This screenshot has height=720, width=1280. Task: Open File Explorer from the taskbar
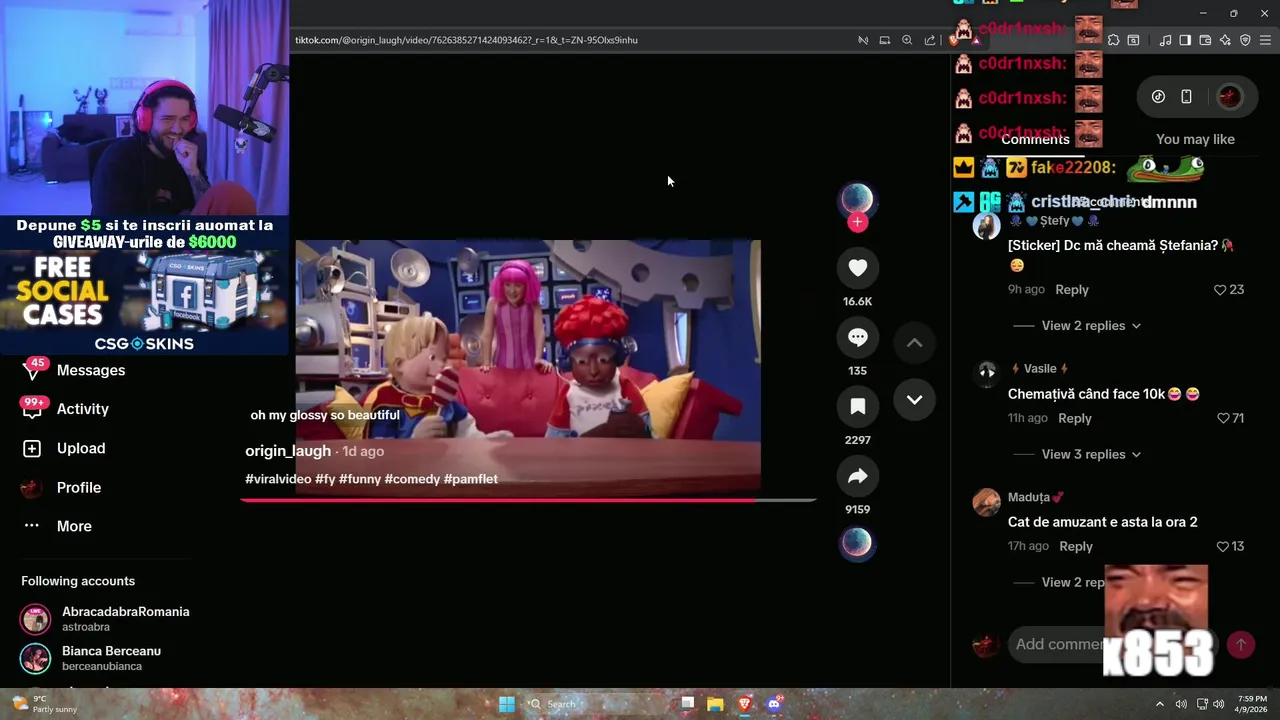[x=715, y=704]
